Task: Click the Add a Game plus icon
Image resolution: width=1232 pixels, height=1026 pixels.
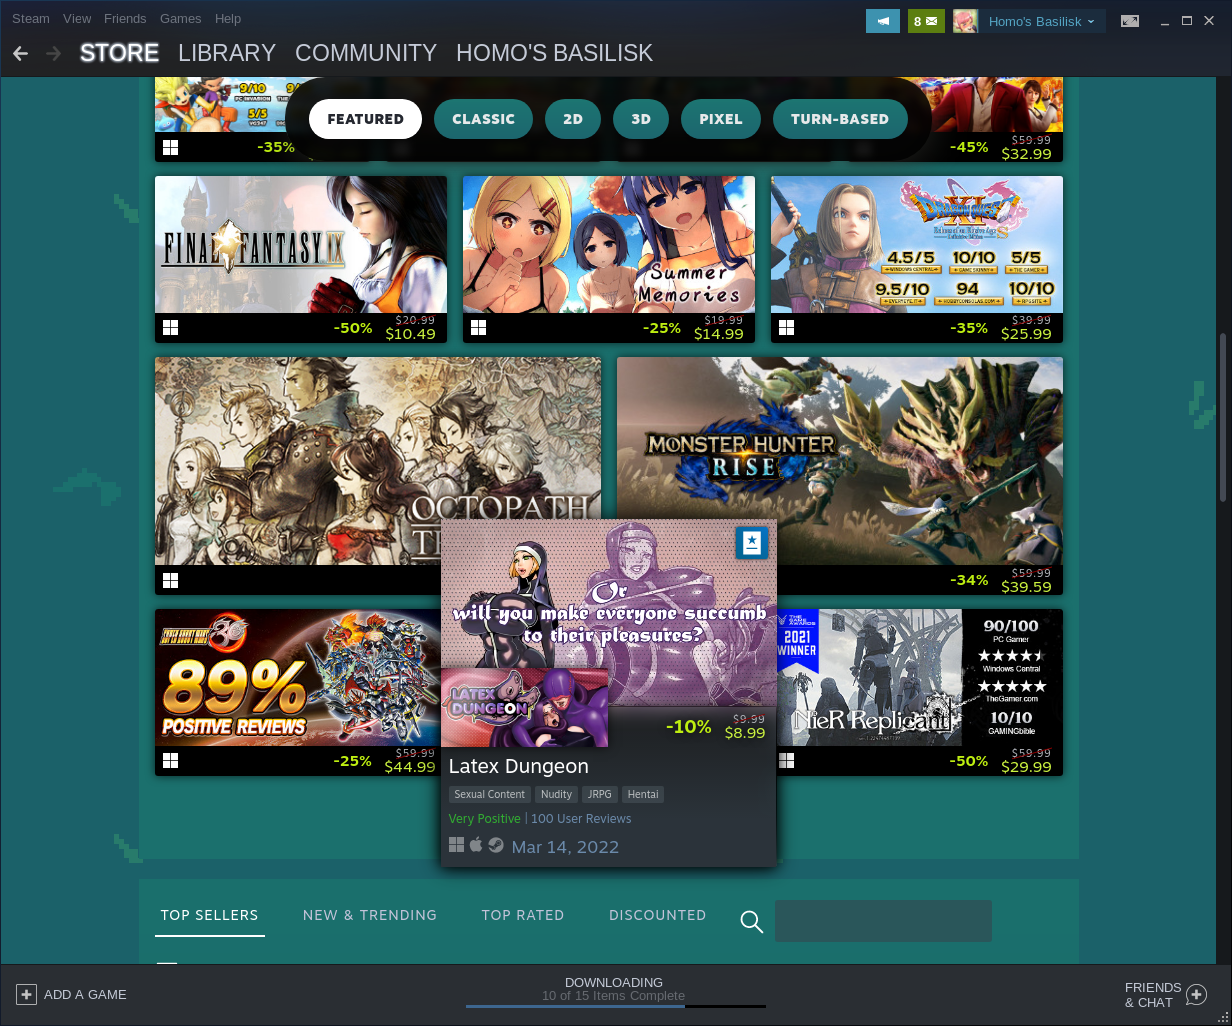Action: (x=27, y=994)
